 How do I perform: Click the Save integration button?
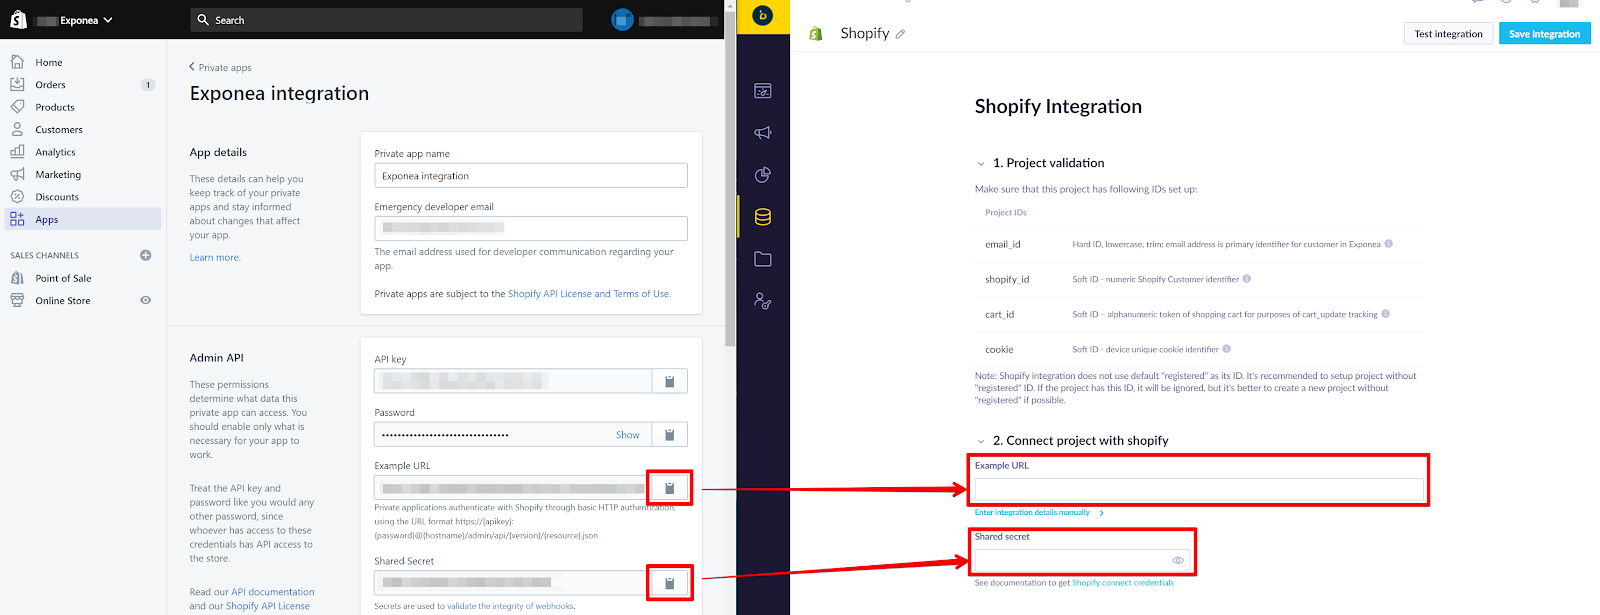(1544, 34)
